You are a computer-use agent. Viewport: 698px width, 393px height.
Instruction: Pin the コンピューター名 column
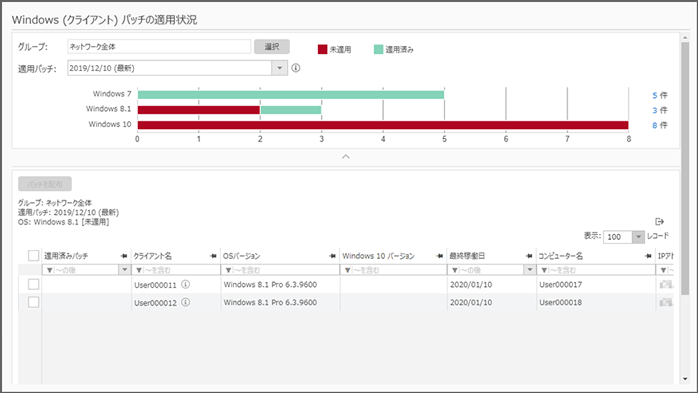[x=648, y=256]
